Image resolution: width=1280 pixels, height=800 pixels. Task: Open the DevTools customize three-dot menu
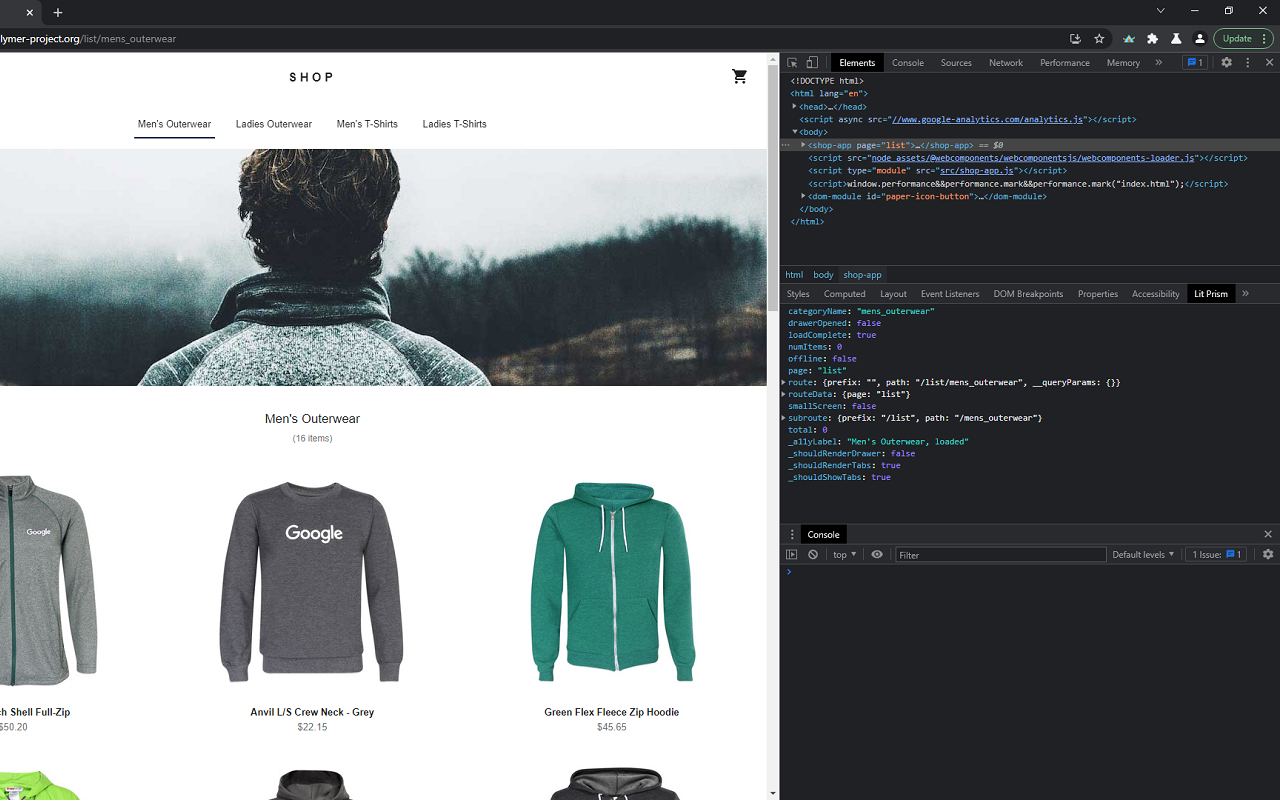point(1247,63)
